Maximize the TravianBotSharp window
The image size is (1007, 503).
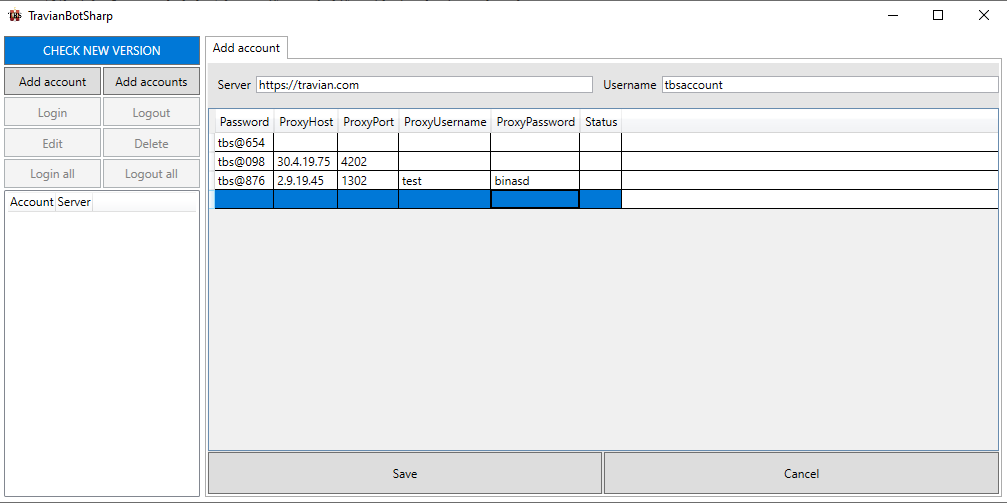tap(938, 15)
